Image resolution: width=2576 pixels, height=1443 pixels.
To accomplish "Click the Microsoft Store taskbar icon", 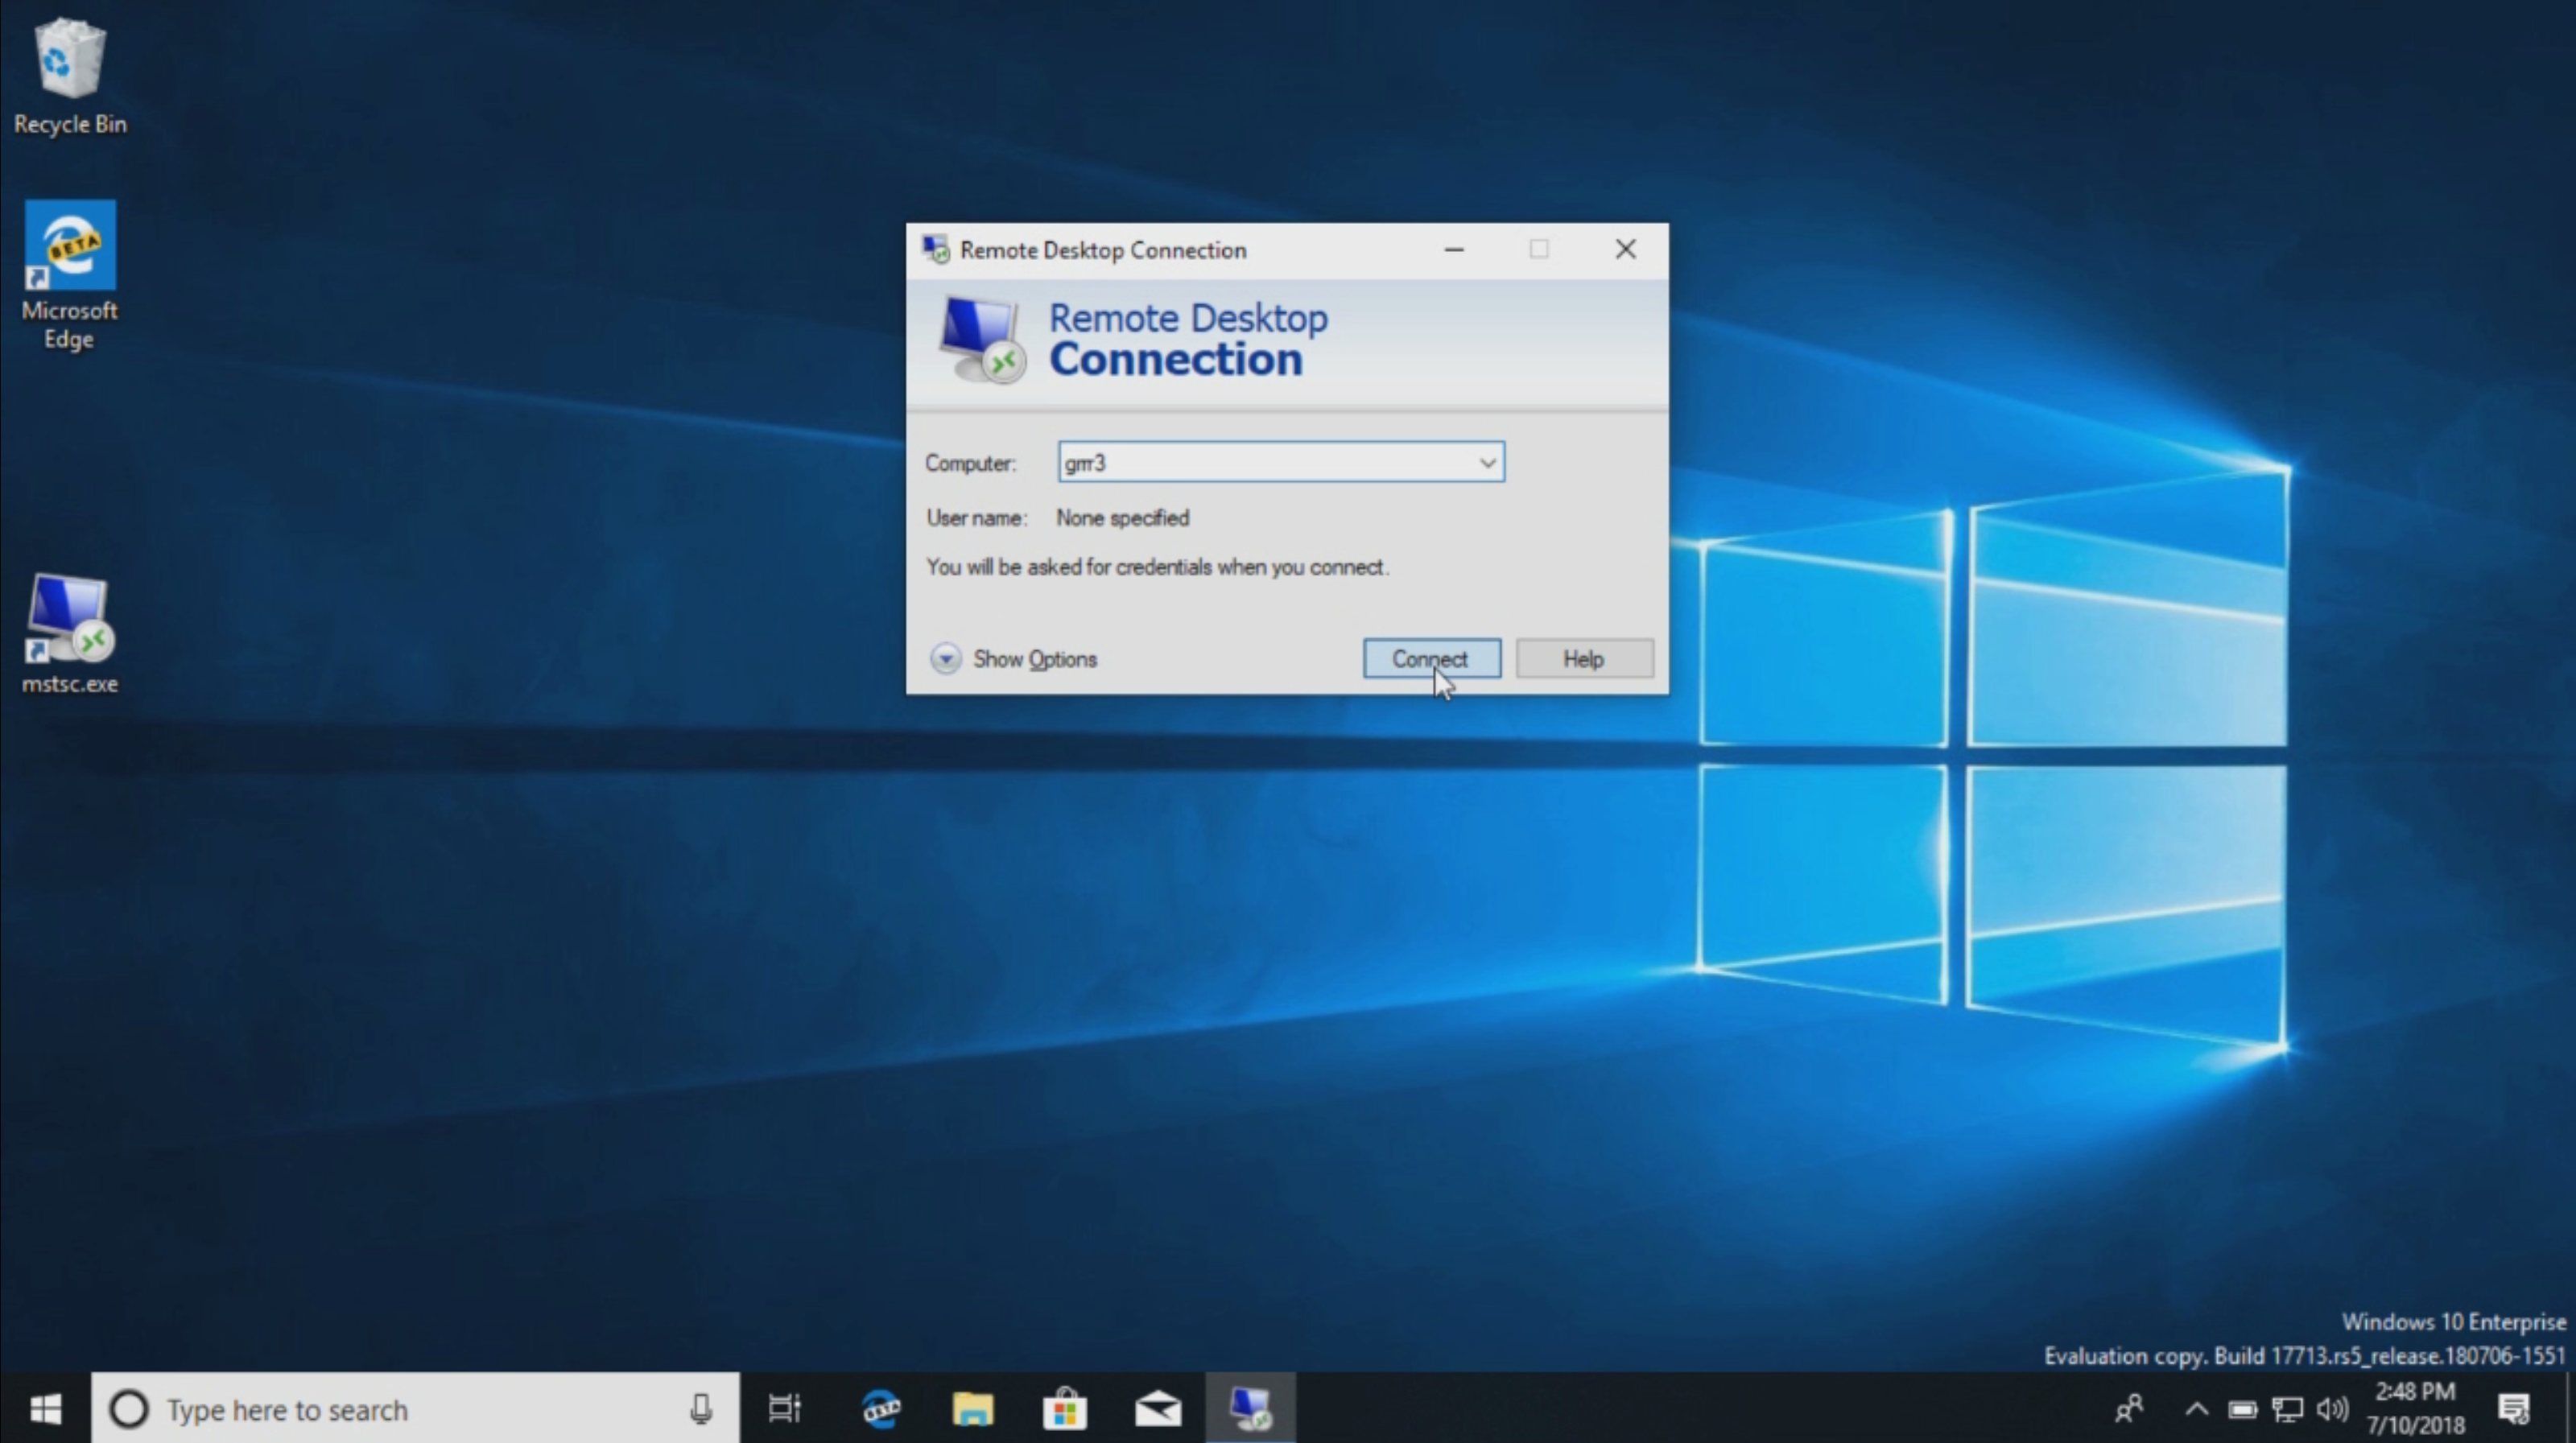I will coord(1063,1409).
